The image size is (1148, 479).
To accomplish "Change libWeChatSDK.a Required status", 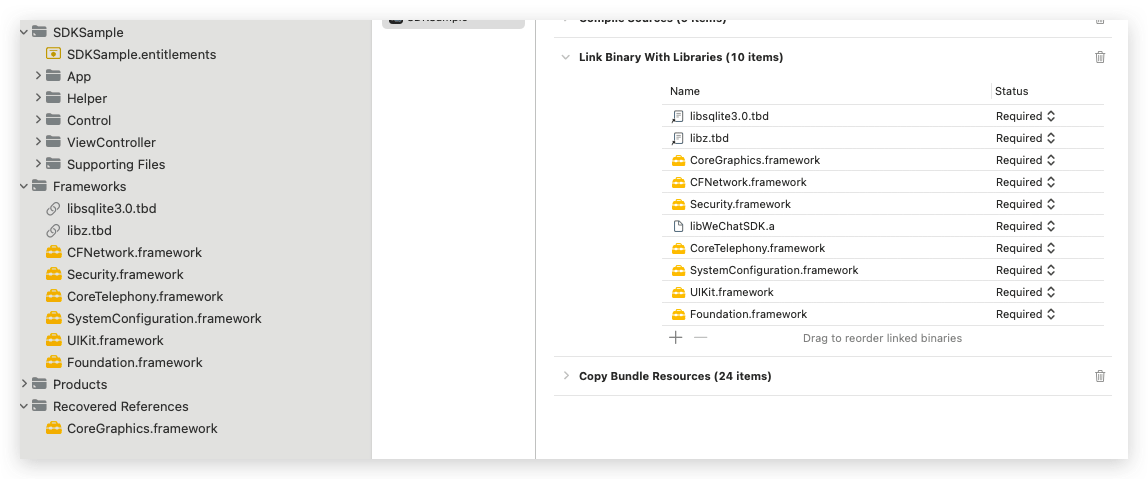I will (1026, 226).
